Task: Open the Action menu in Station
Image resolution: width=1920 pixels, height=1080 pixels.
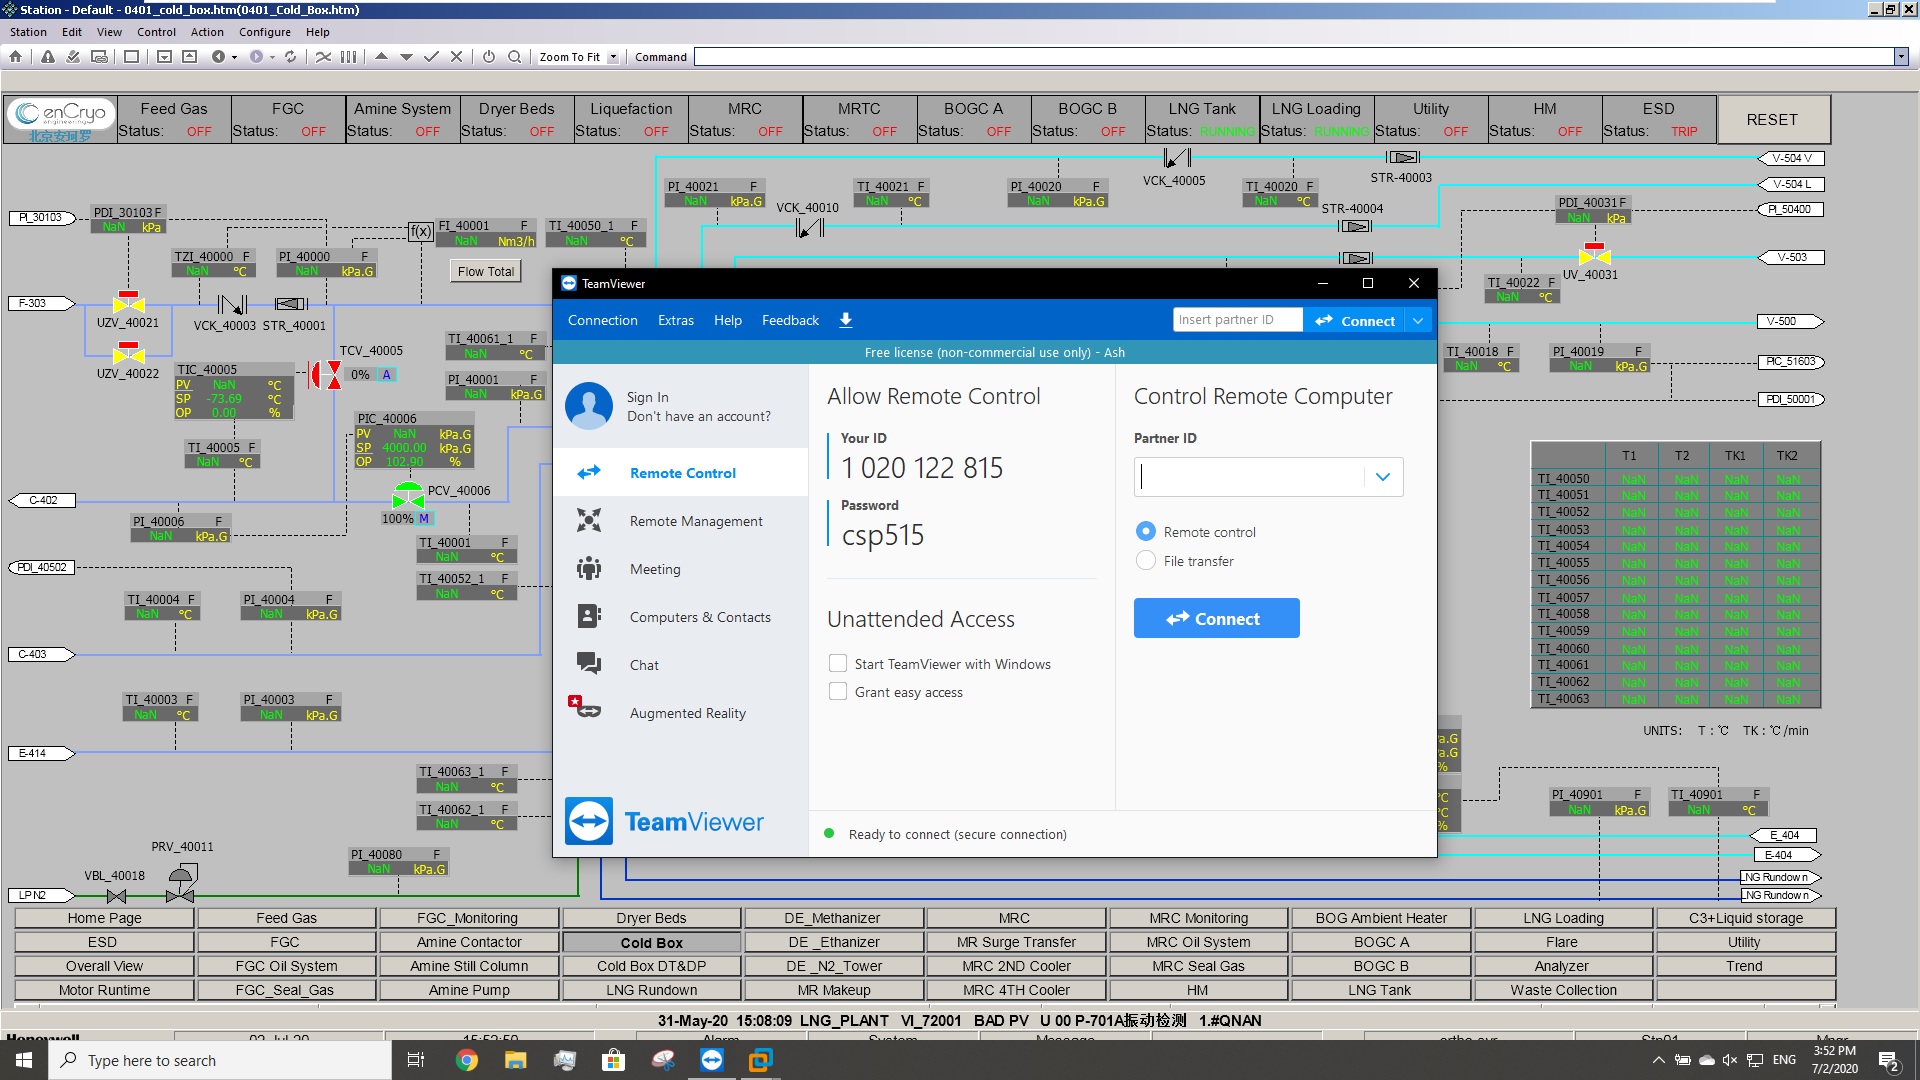Action: coord(207,32)
